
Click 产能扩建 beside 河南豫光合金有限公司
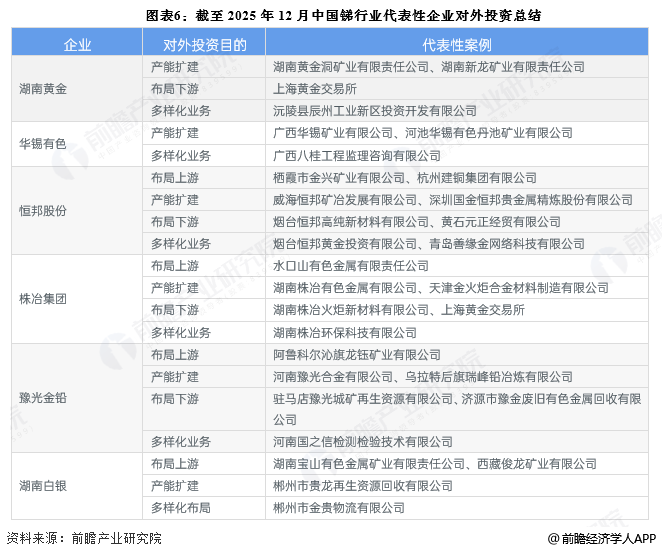pyautogui.click(x=204, y=377)
